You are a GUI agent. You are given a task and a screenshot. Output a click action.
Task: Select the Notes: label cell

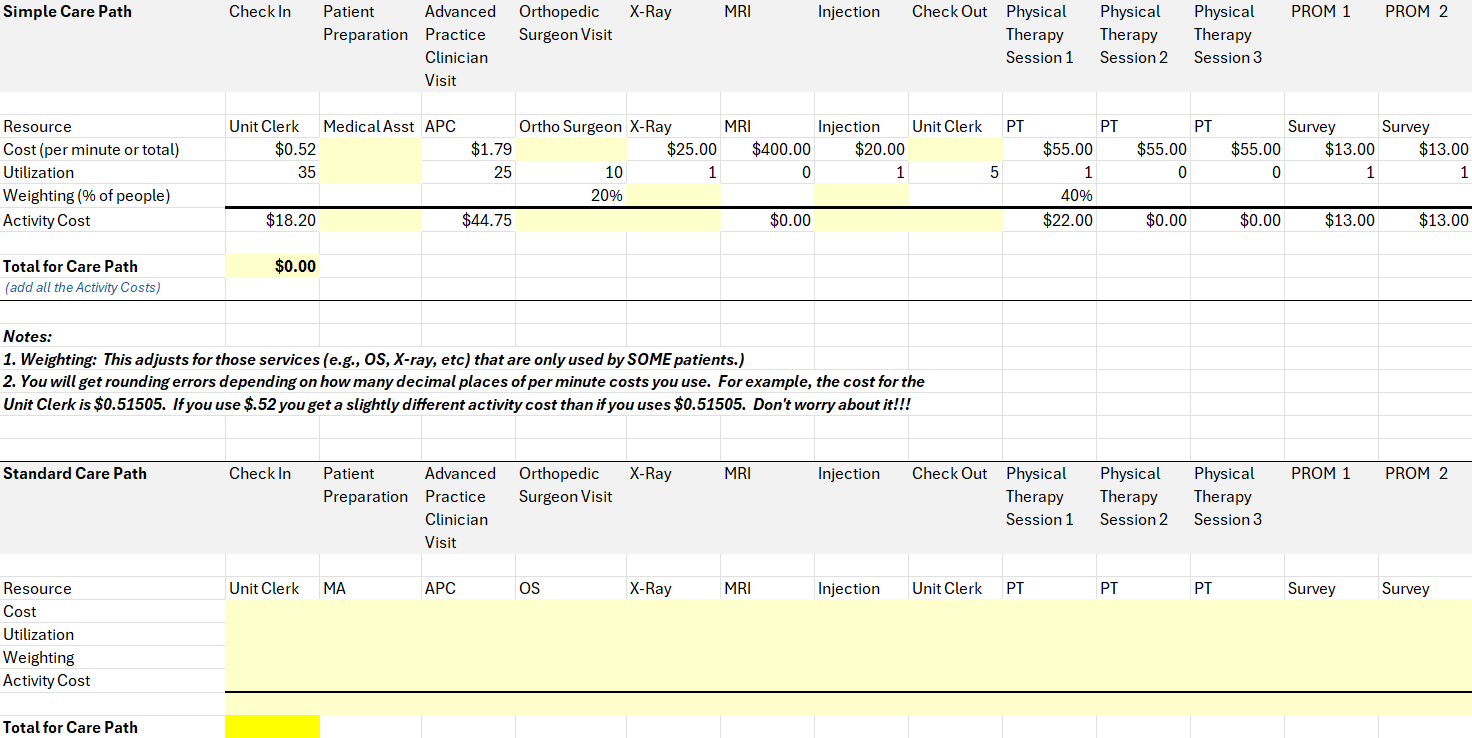tap(28, 336)
